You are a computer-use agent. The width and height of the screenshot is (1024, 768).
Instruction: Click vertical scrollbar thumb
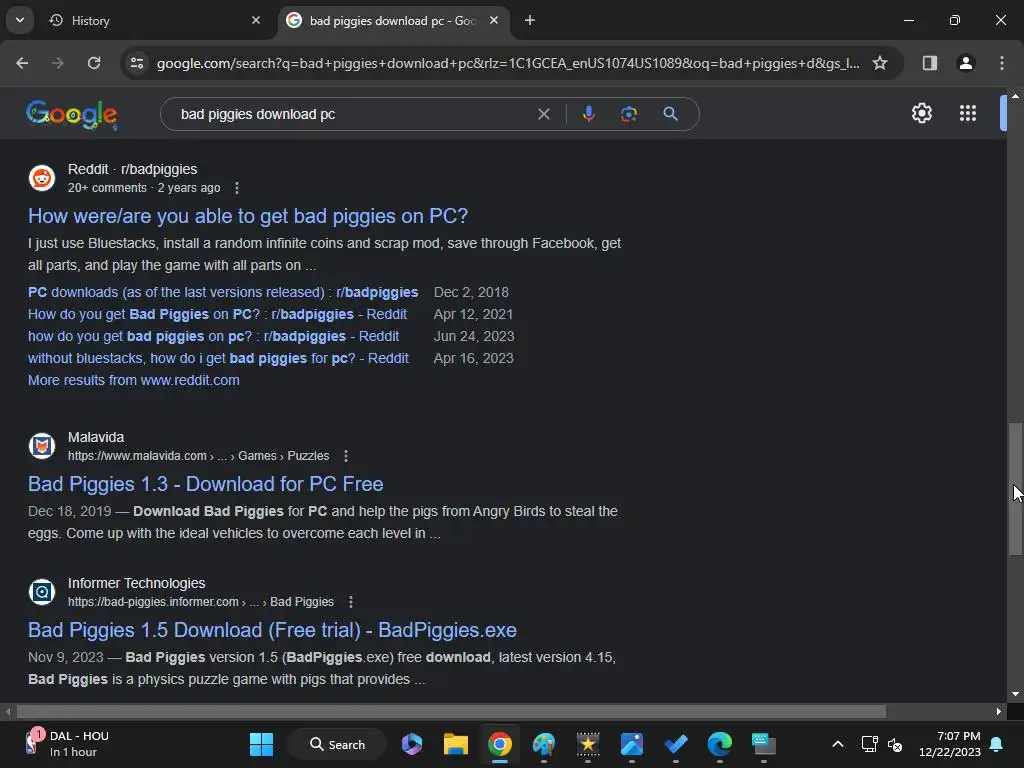(1015, 488)
